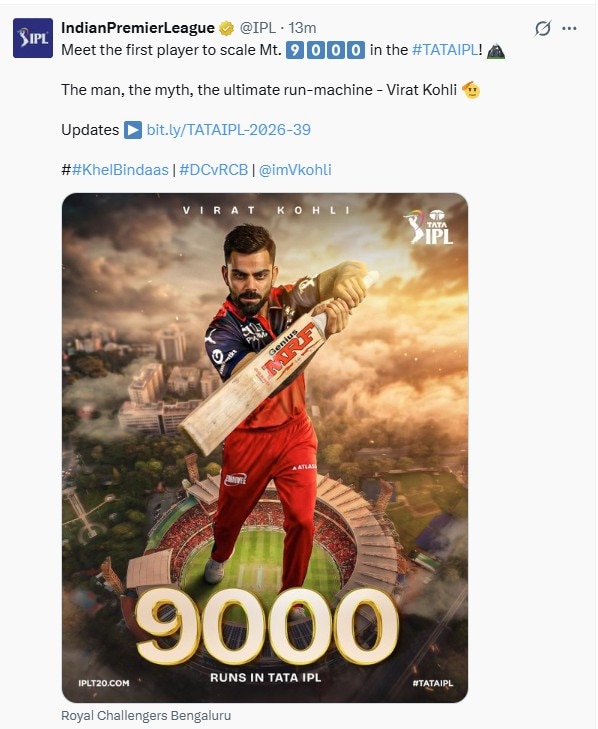
Task: Click the gold verified badge
Action: point(226,28)
